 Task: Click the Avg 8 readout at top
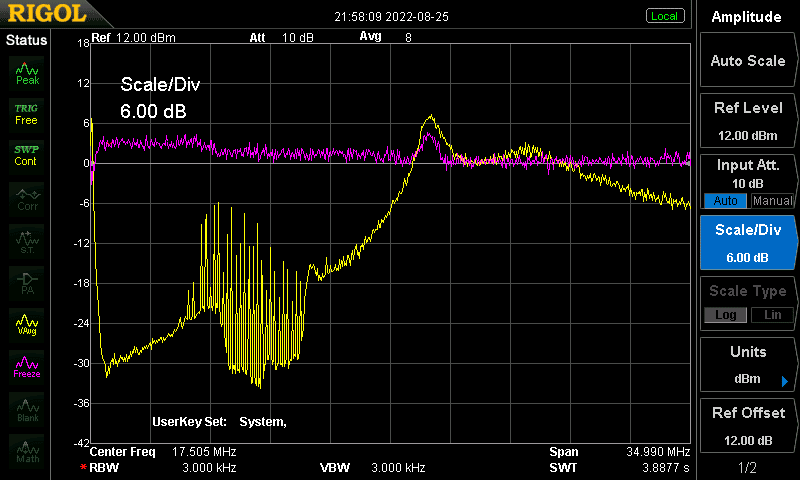pos(385,37)
